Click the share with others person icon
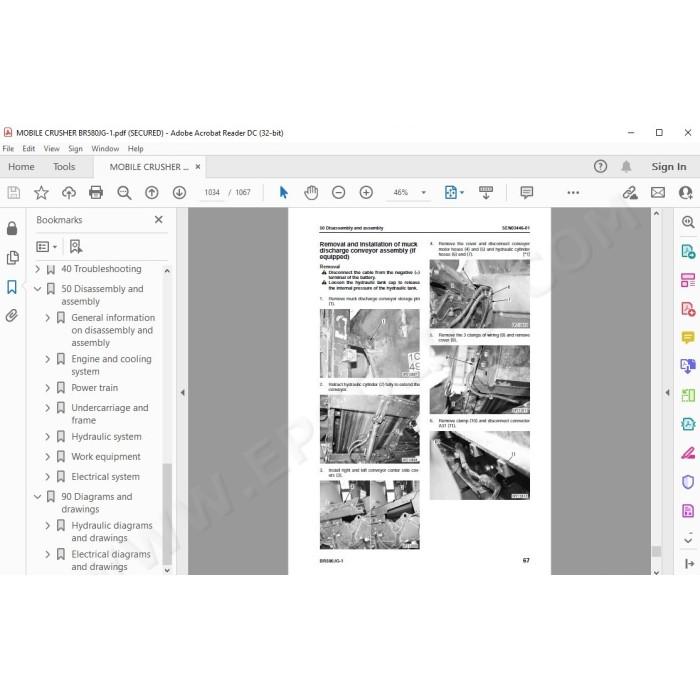Screen dimensions: 700x700 pos(685,192)
